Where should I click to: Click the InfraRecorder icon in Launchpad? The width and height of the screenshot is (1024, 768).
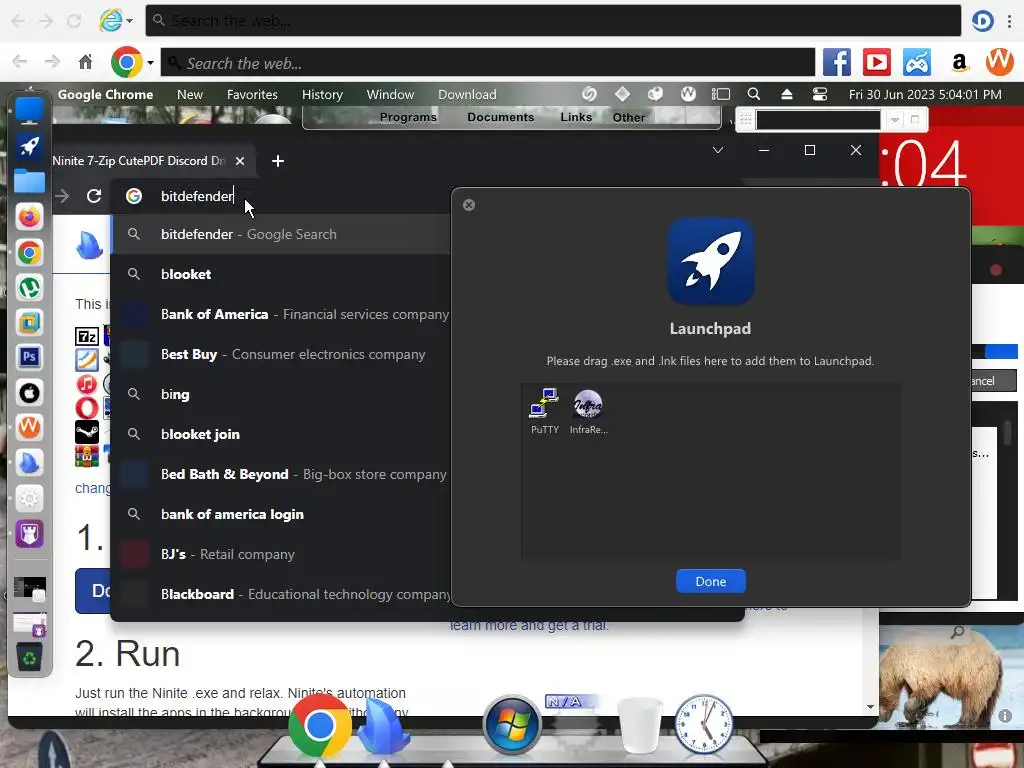[588, 411]
